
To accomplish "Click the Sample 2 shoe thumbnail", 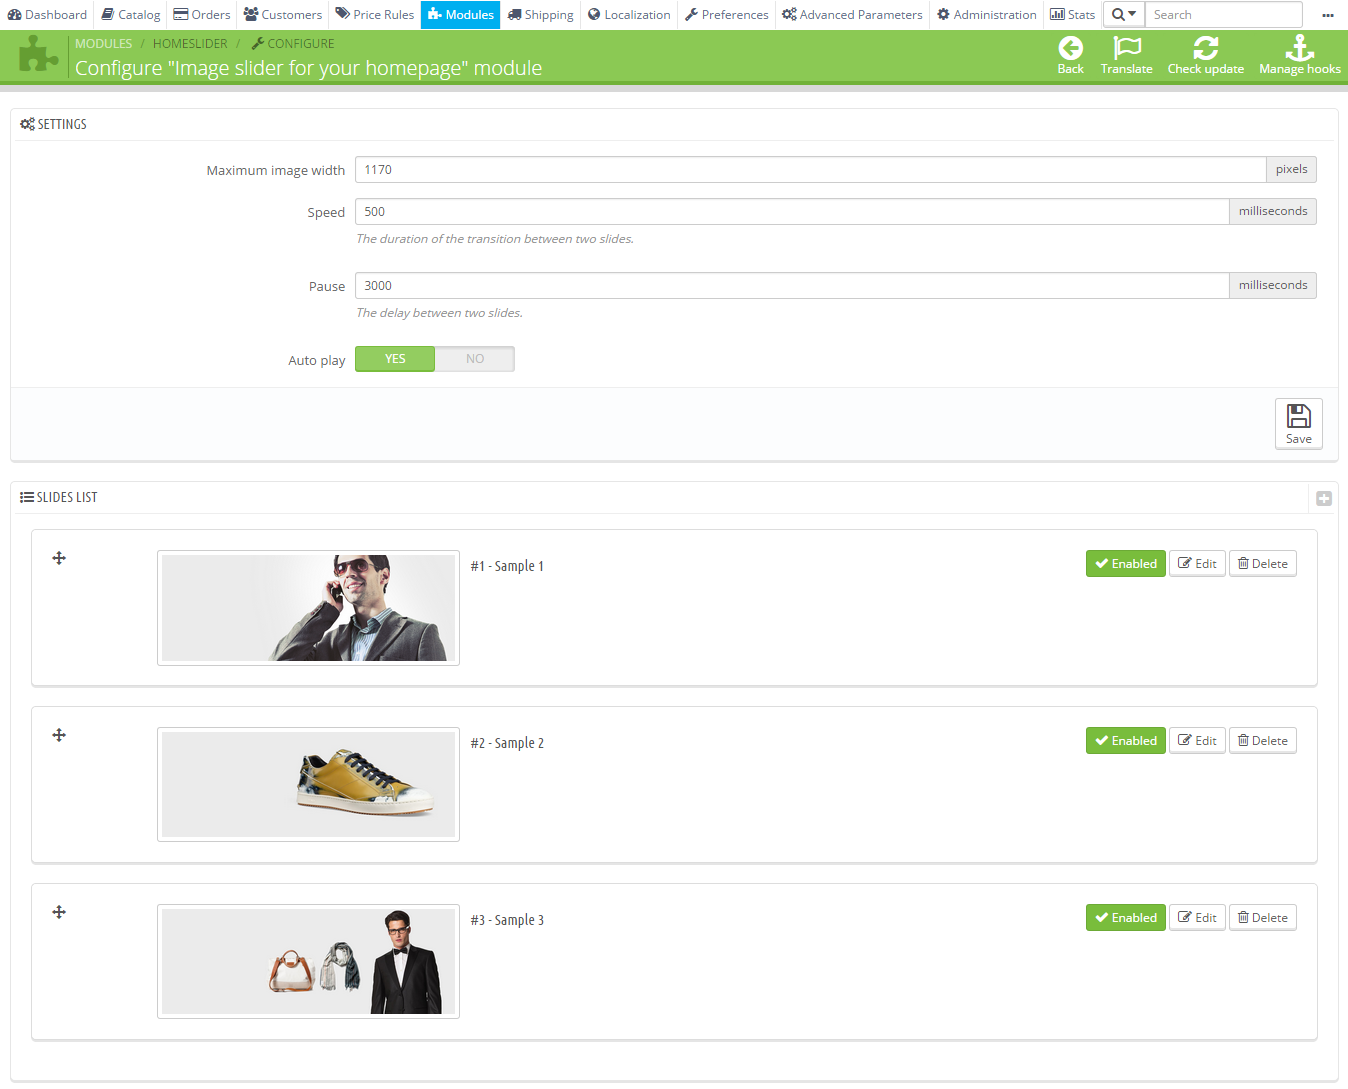I will [x=308, y=785].
